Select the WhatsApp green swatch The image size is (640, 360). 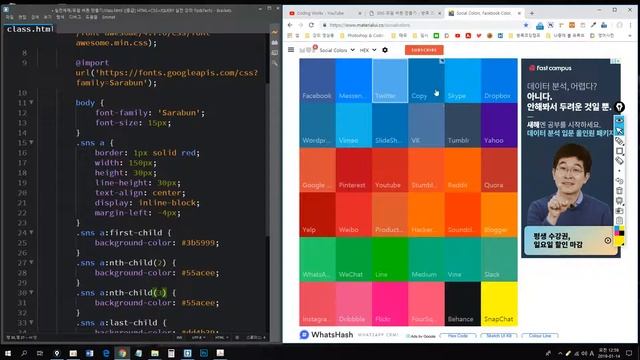pyautogui.click(x=317, y=259)
